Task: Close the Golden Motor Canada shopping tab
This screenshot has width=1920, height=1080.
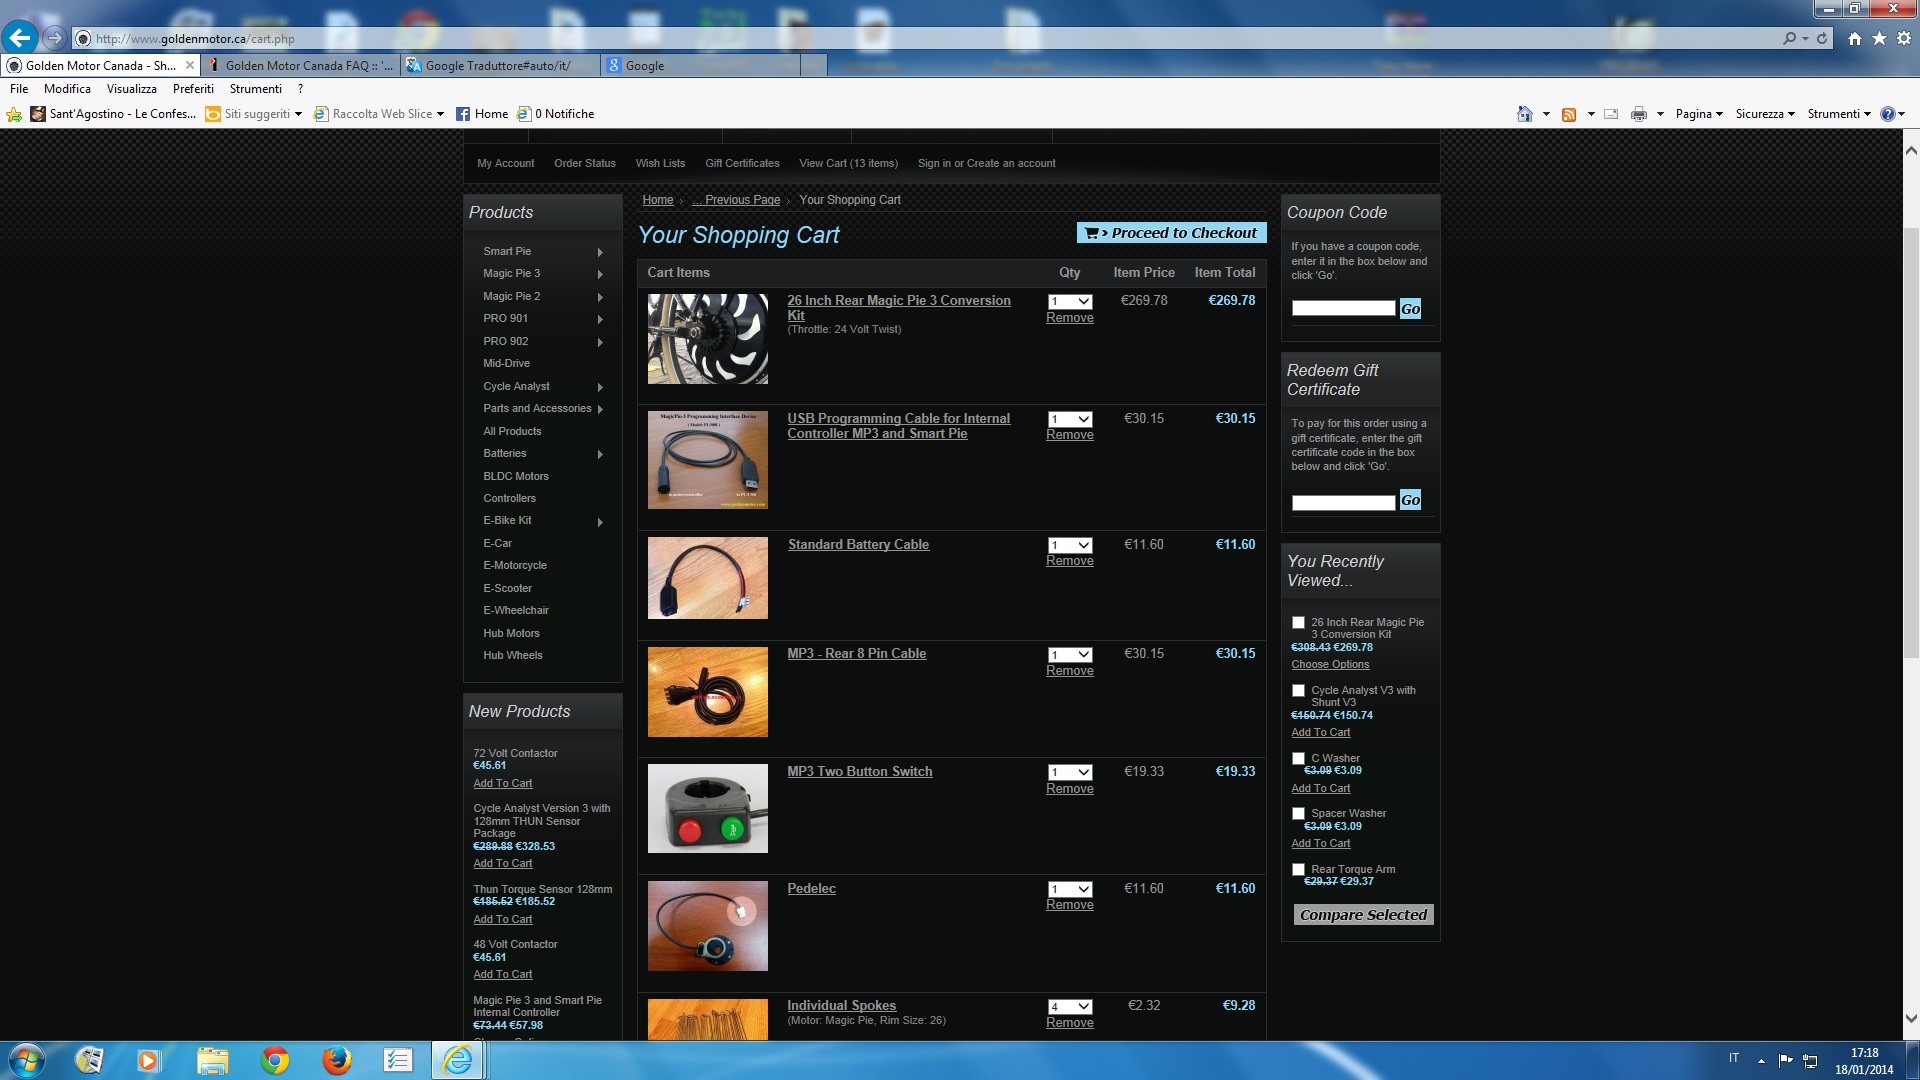Action: [x=190, y=65]
